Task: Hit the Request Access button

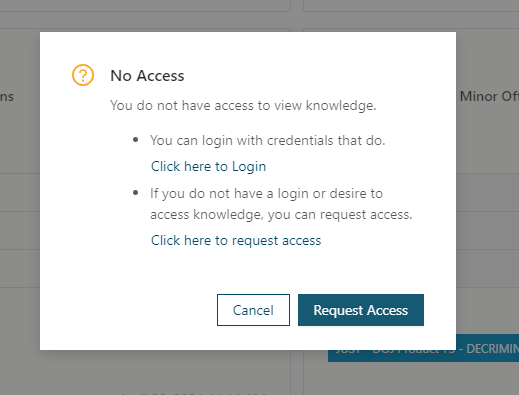Action: pyautogui.click(x=361, y=310)
